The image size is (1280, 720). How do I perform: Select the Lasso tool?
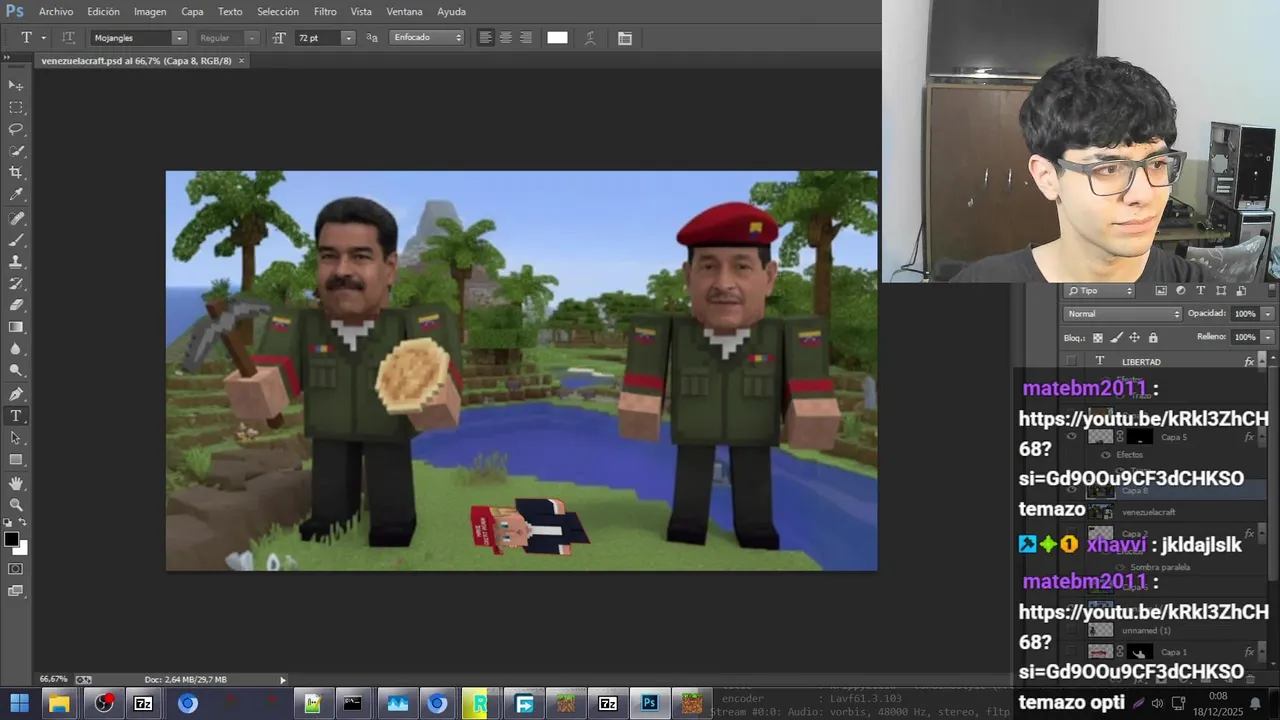[16, 130]
